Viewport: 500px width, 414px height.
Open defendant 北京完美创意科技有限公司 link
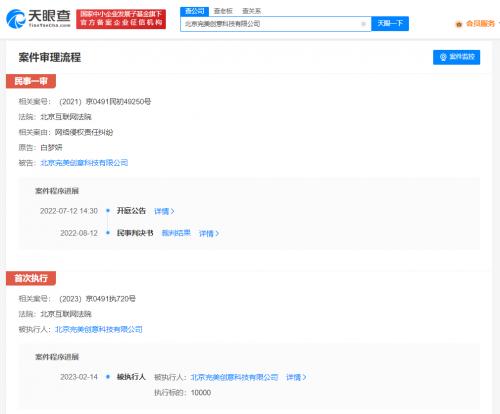coord(84,163)
